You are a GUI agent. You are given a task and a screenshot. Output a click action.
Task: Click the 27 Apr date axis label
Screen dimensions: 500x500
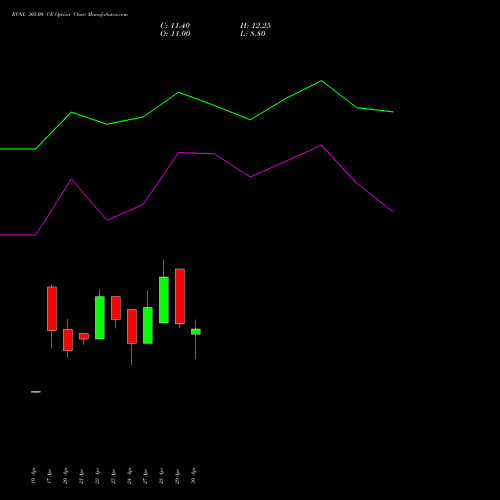145,476
